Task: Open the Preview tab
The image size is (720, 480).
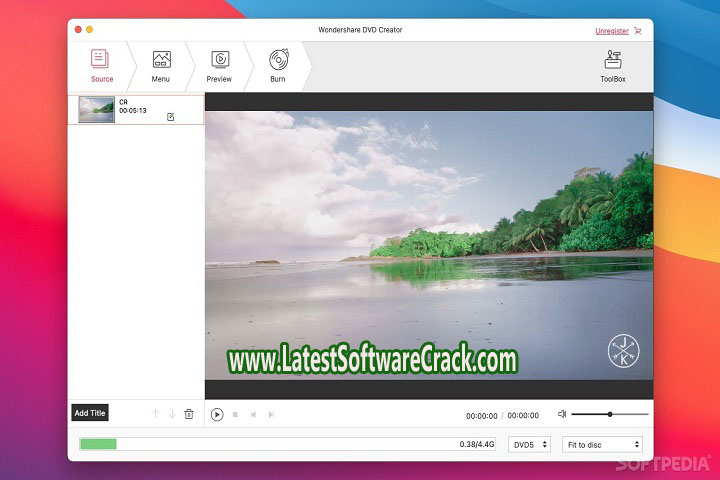Action: (219, 65)
